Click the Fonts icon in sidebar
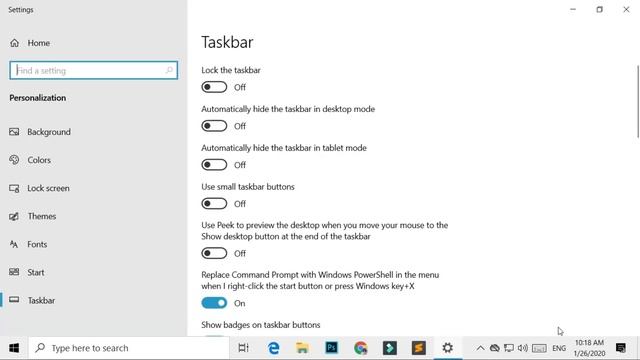The width and height of the screenshot is (640, 360). pos(14,244)
